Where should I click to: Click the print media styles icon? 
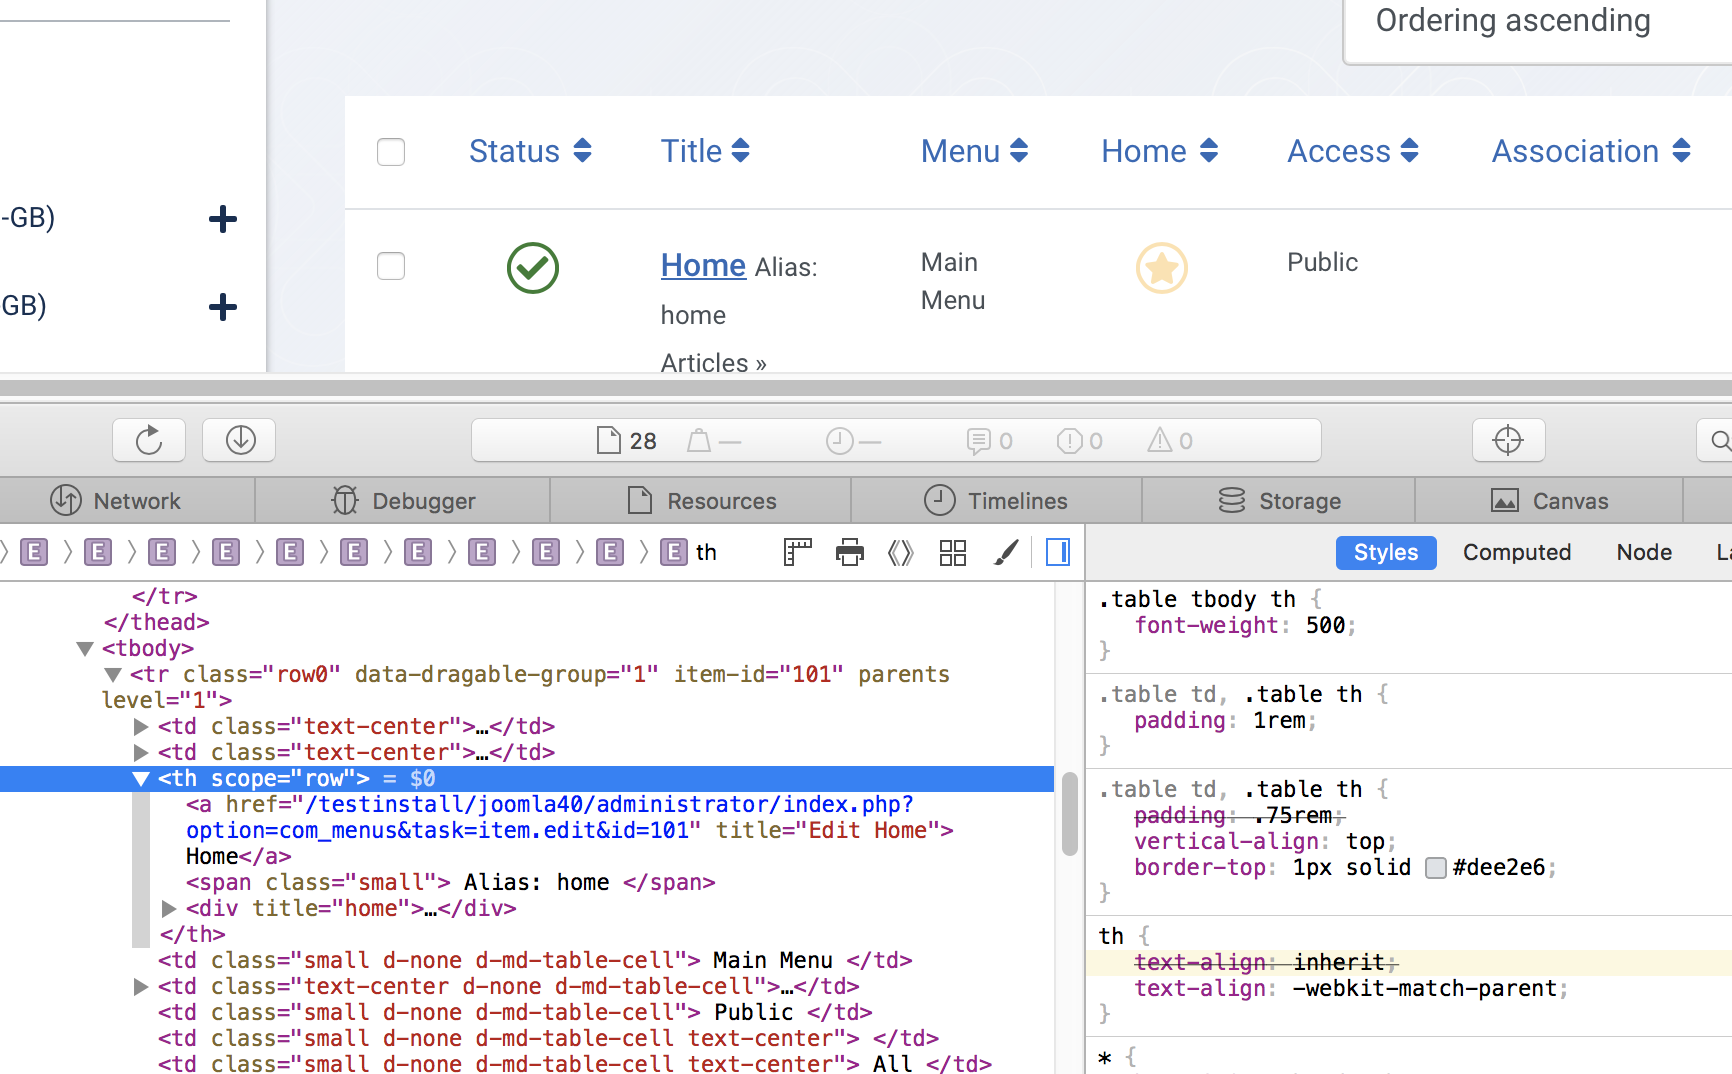pyautogui.click(x=850, y=552)
